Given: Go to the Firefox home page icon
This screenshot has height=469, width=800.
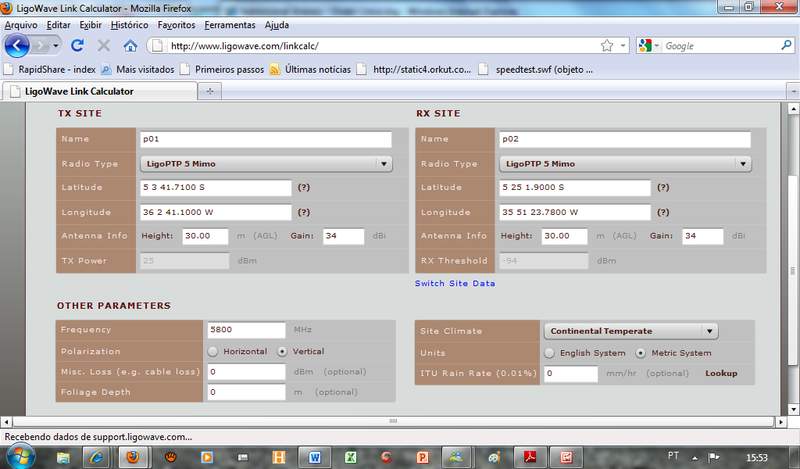Looking at the screenshot, I should (130, 46).
